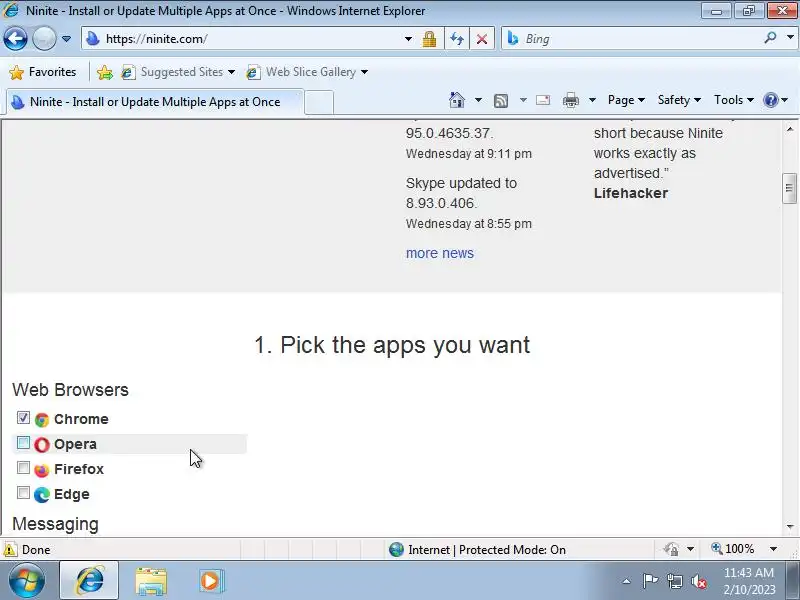Viewport: 800px width, 600px height.
Task: Open the Favorites star button
Action: pos(43,72)
